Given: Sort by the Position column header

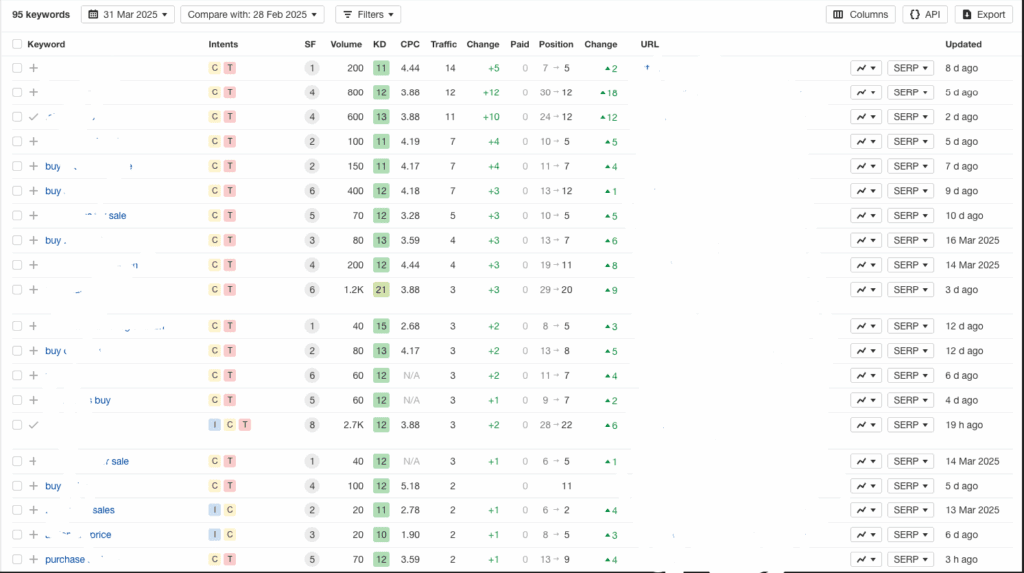Looking at the screenshot, I should click(x=556, y=44).
